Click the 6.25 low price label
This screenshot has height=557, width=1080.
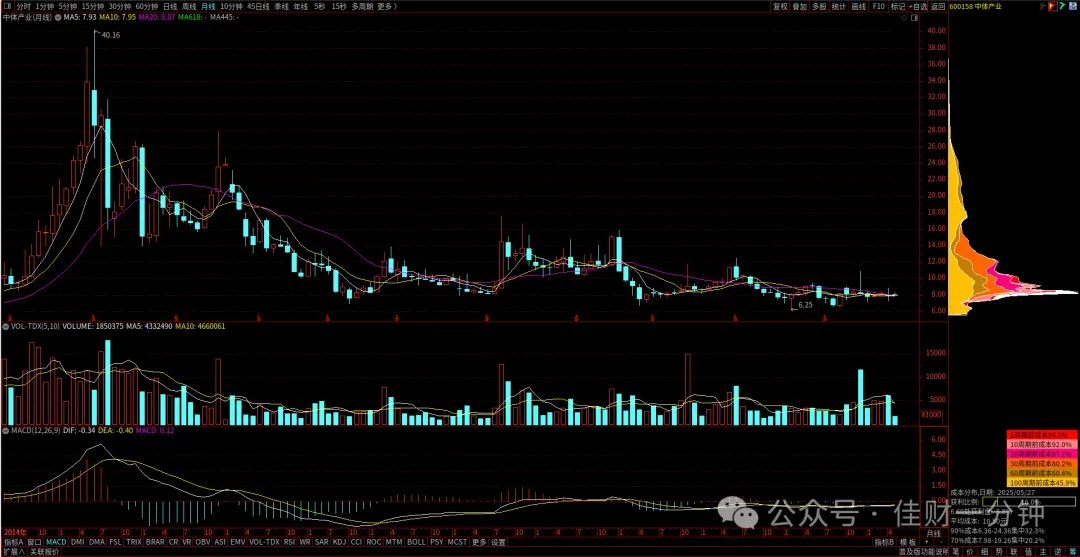point(804,304)
